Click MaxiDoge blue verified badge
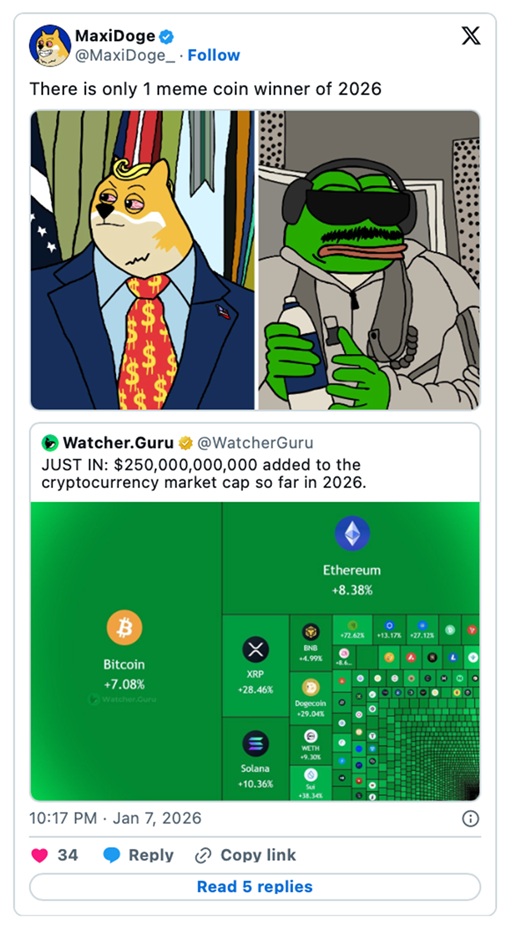The height and width of the screenshot is (930, 512). (x=167, y=36)
